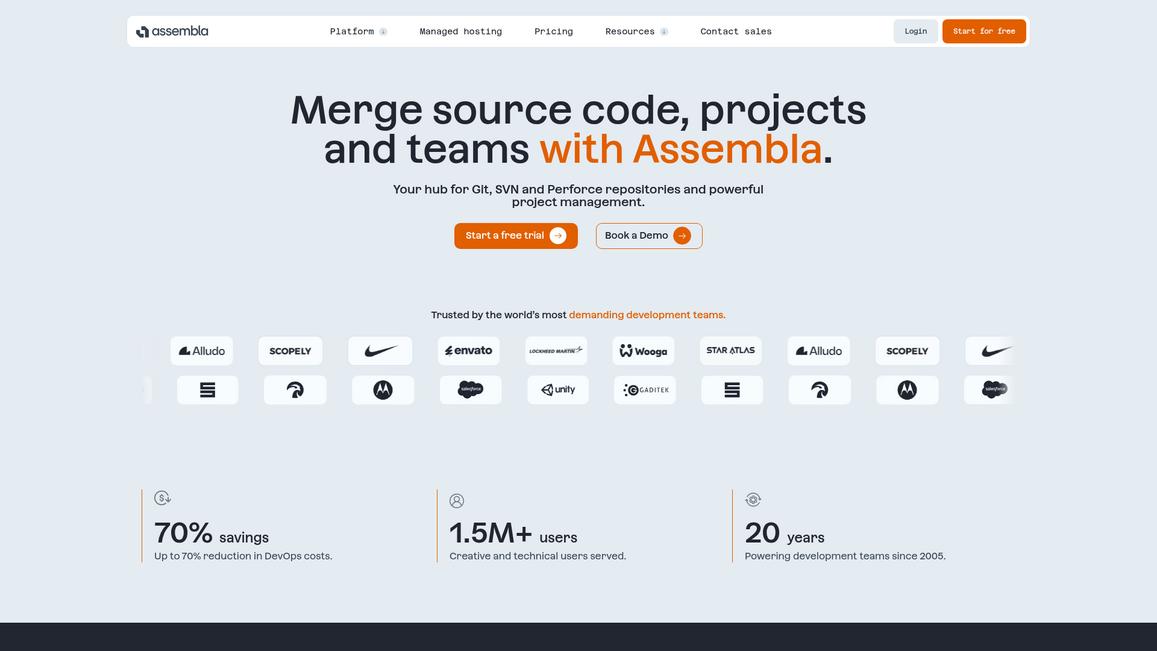Click the "1.5M+ users" statistic
The width and height of the screenshot is (1157, 651).
[x=514, y=533]
